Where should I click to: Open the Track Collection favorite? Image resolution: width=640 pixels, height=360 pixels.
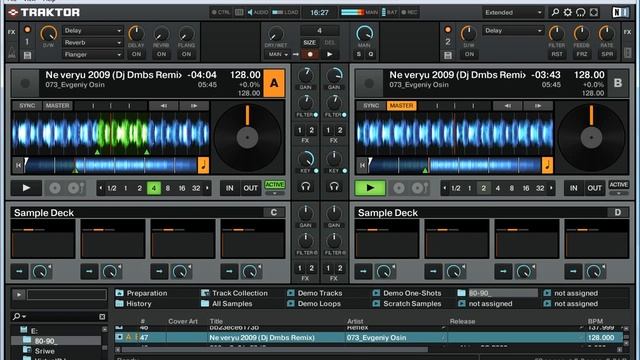[x=235, y=293]
